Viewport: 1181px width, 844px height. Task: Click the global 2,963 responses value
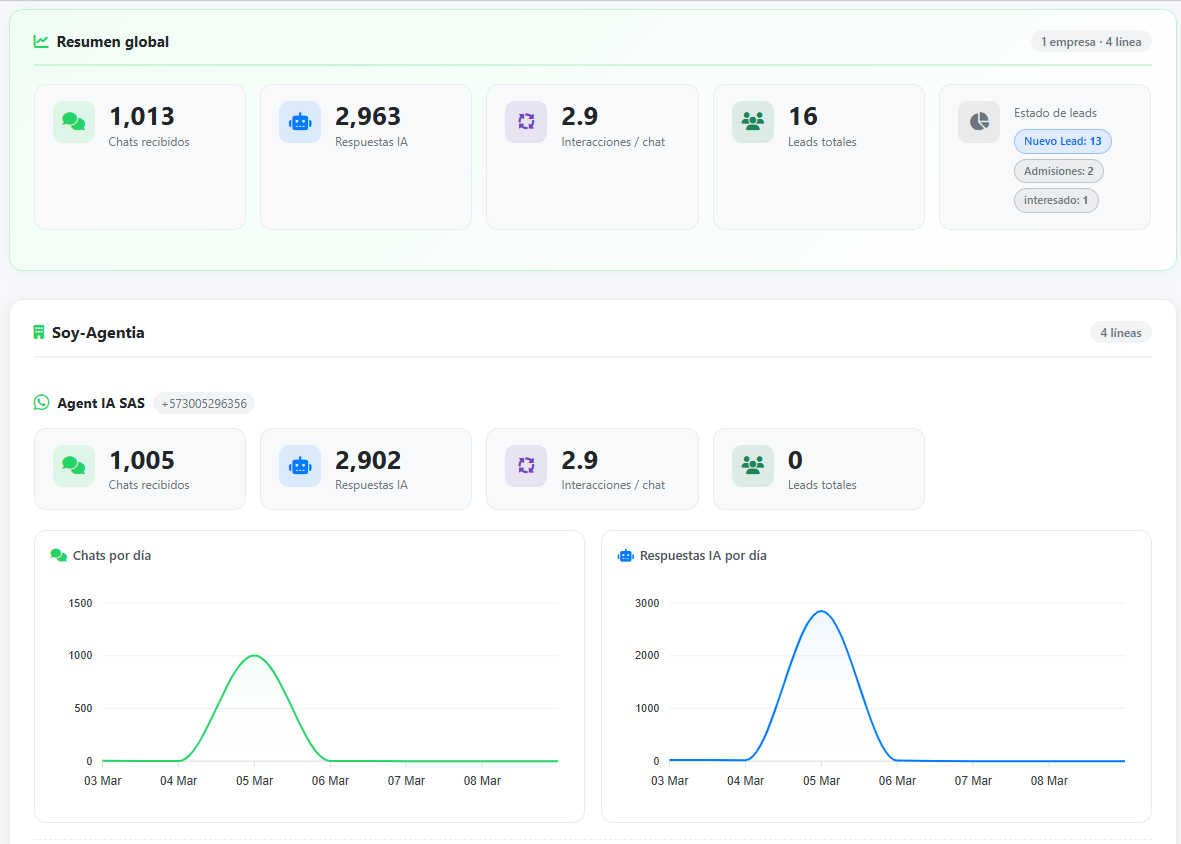[x=368, y=117]
